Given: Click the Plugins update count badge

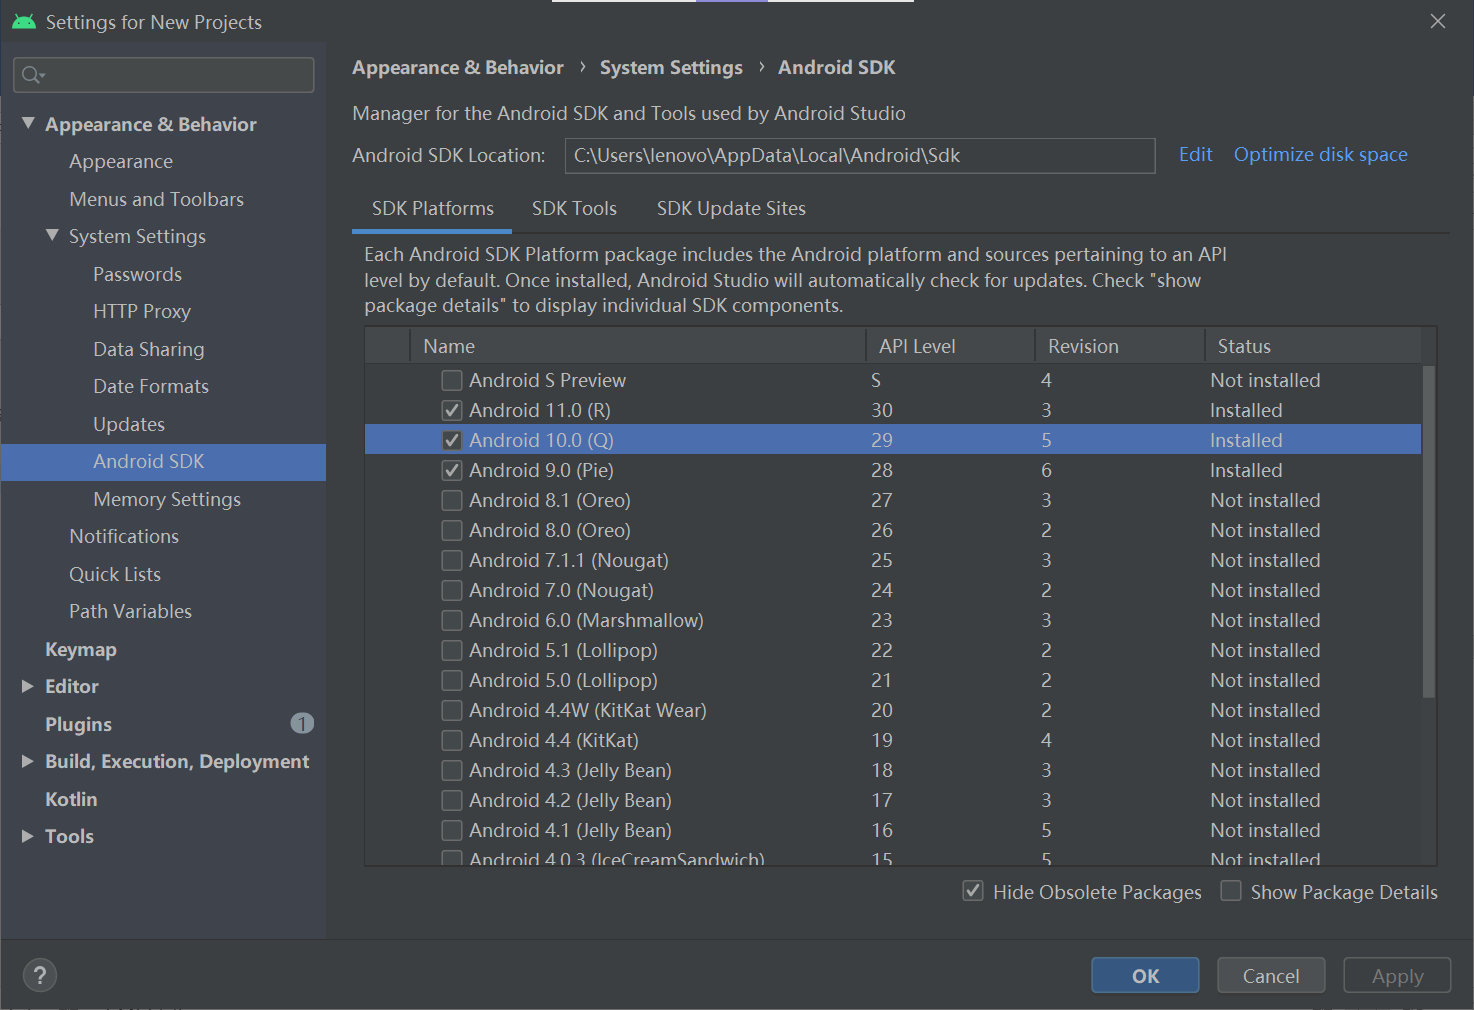Looking at the screenshot, I should [x=302, y=723].
